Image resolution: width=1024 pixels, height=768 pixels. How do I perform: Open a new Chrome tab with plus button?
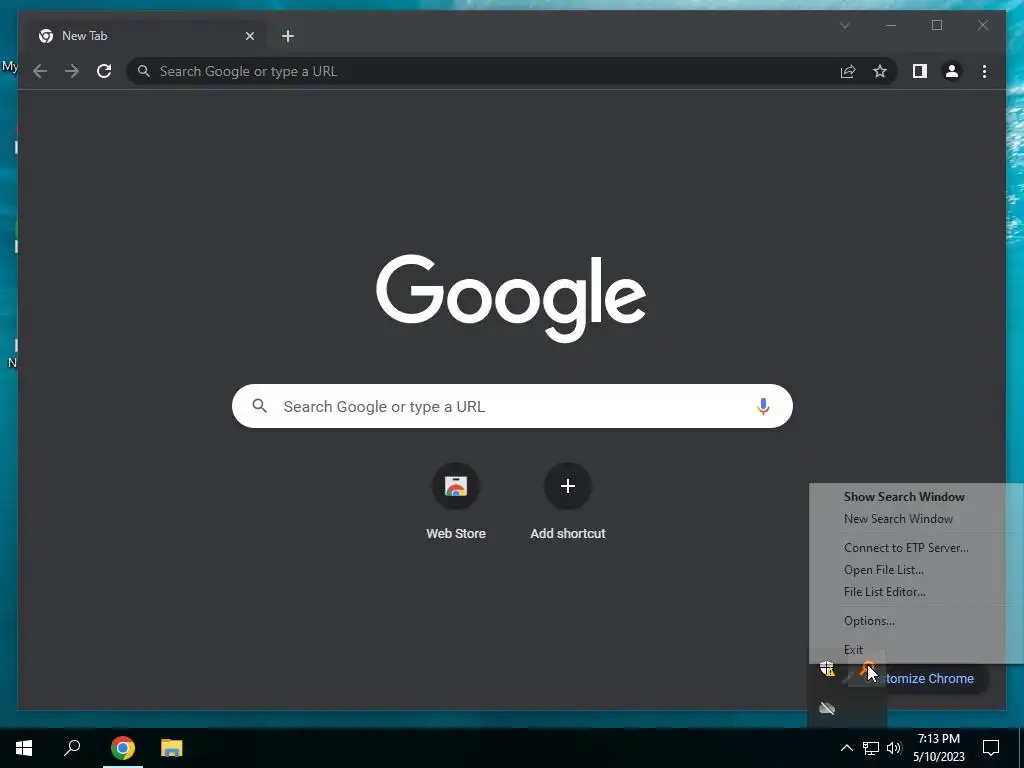pyautogui.click(x=288, y=36)
